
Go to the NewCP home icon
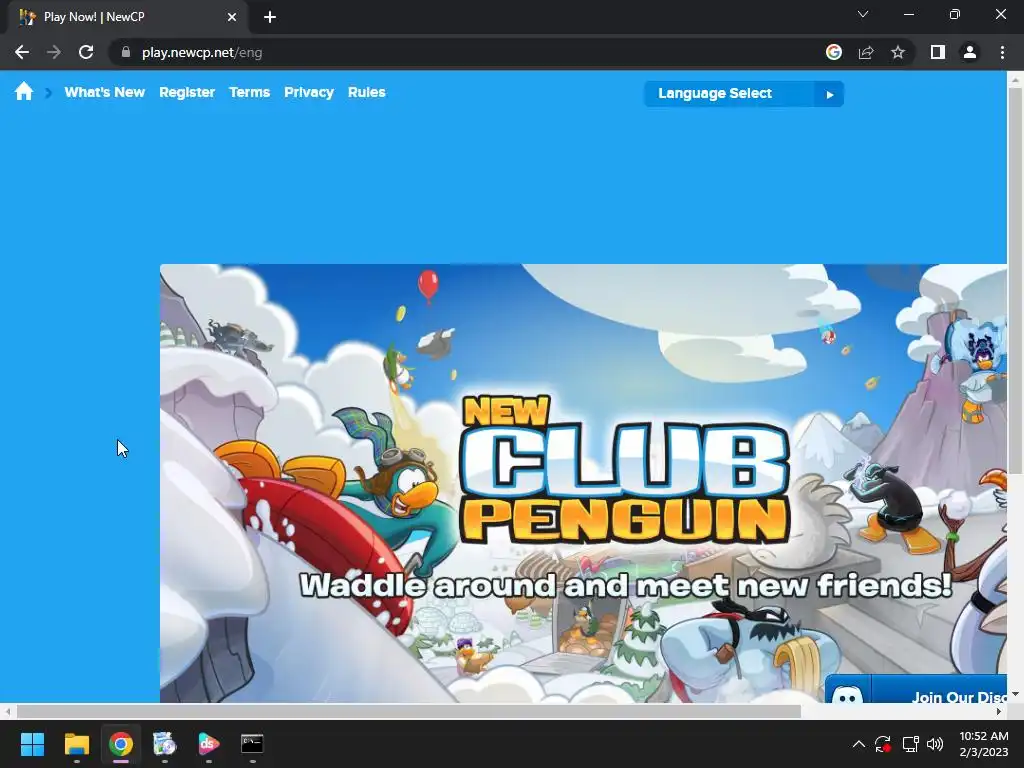point(24,91)
